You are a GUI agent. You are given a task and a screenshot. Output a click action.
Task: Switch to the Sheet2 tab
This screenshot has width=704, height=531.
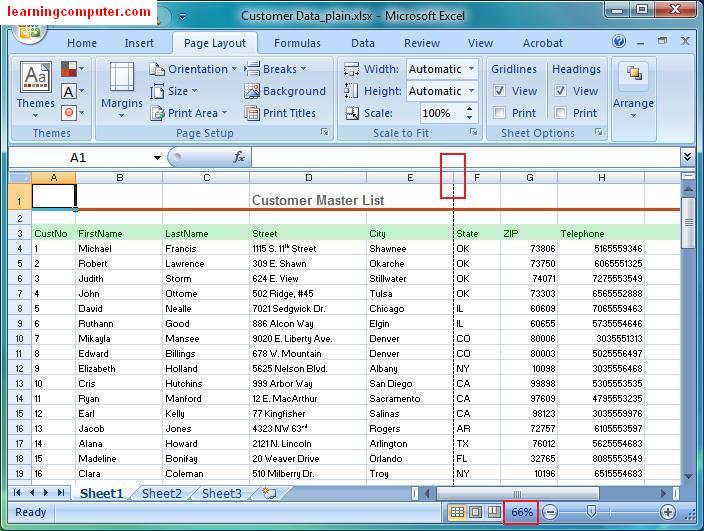coord(162,493)
